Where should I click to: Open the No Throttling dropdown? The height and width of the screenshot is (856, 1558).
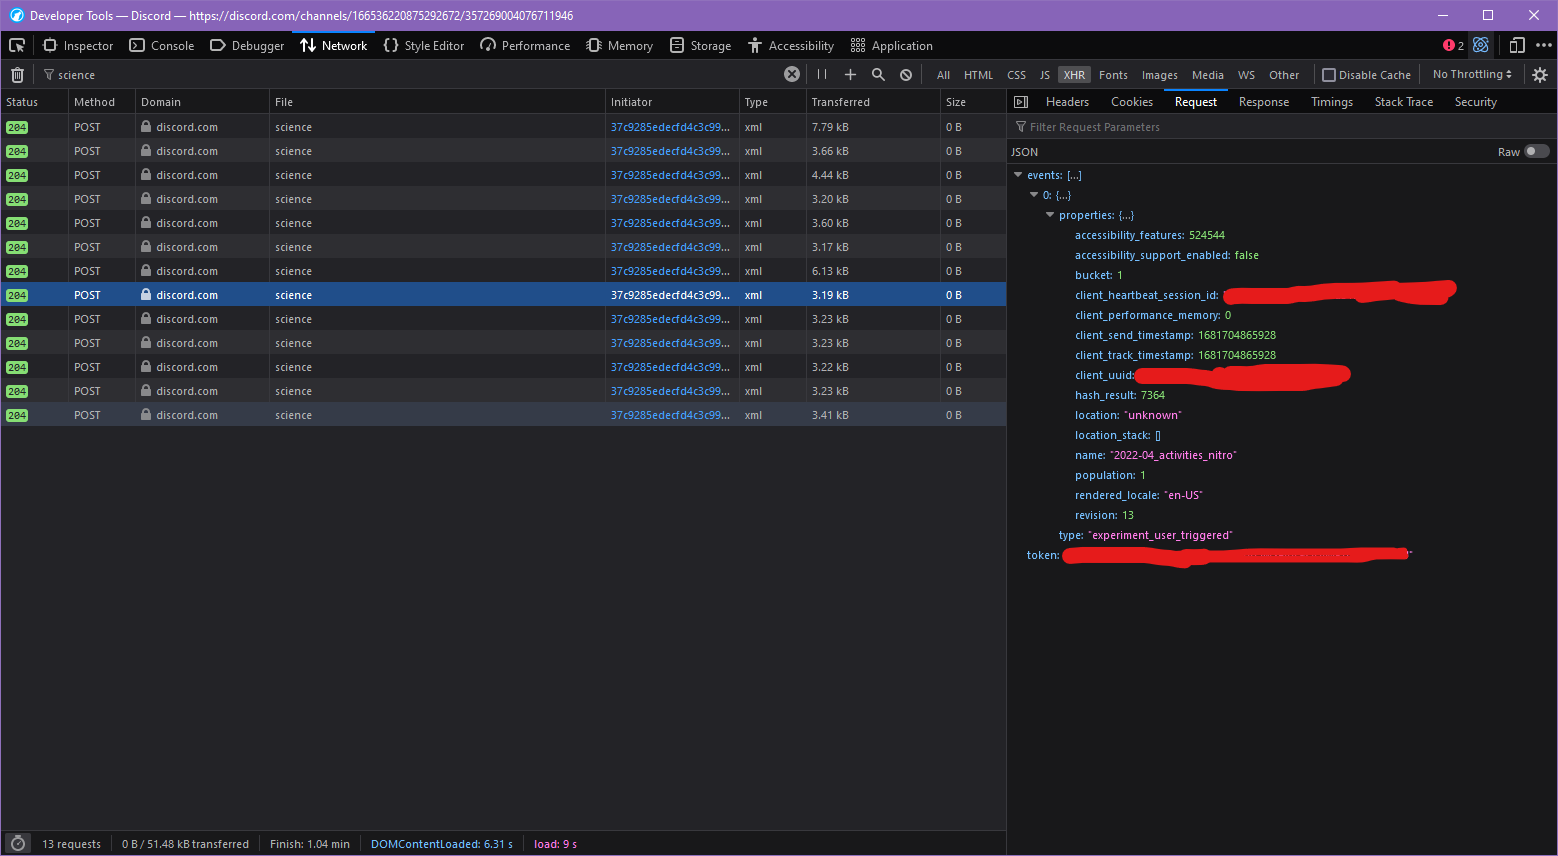coord(1471,74)
